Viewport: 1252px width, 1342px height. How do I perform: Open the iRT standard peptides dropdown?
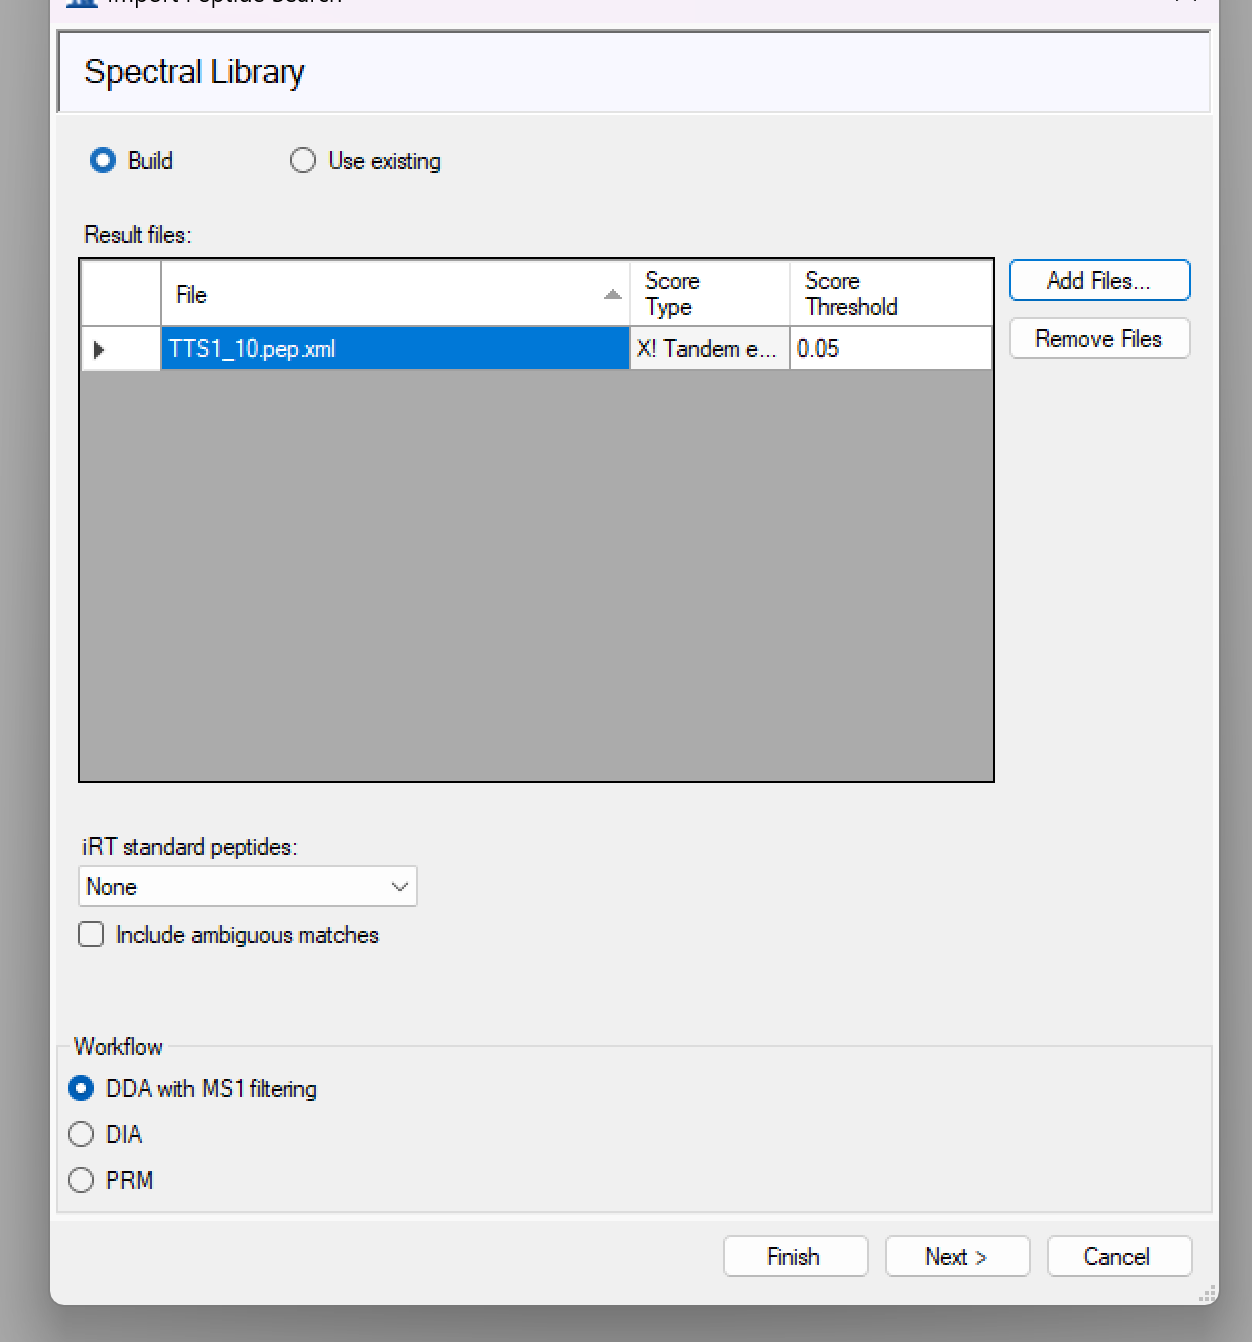pyautogui.click(x=248, y=887)
